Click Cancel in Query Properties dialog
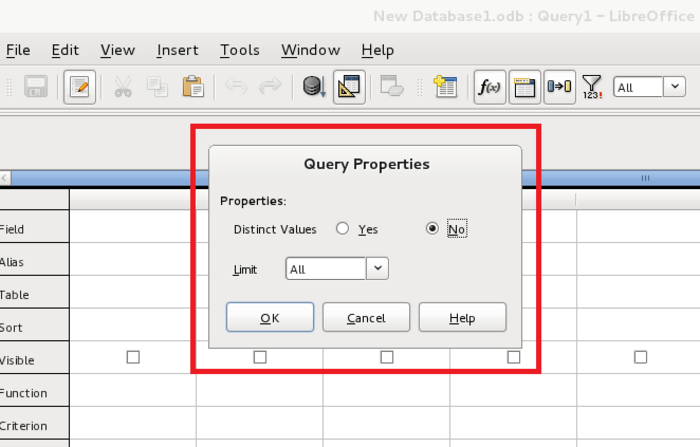The height and width of the screenshot is (447, 700). click(366, 317)
